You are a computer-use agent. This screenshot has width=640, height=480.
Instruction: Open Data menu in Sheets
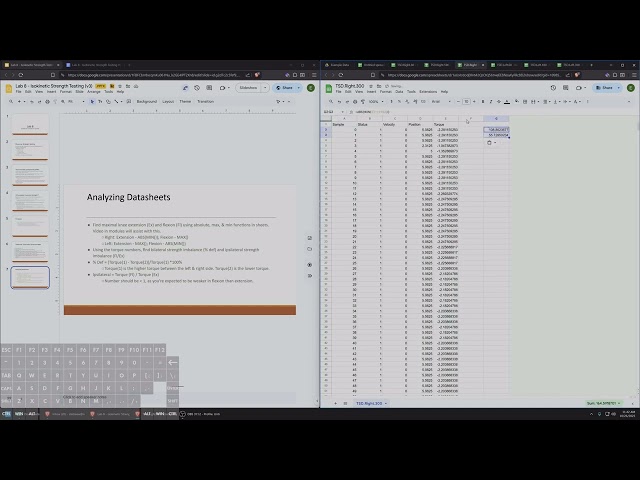399,92
